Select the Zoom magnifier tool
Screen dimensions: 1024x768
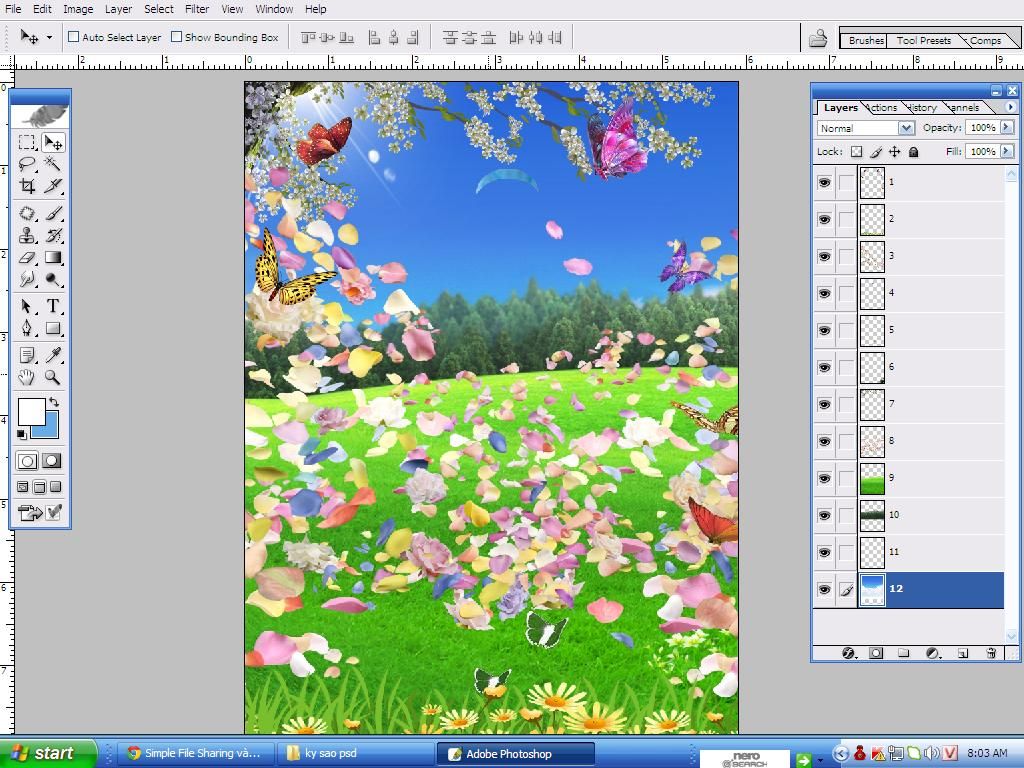tap(53, 377)
